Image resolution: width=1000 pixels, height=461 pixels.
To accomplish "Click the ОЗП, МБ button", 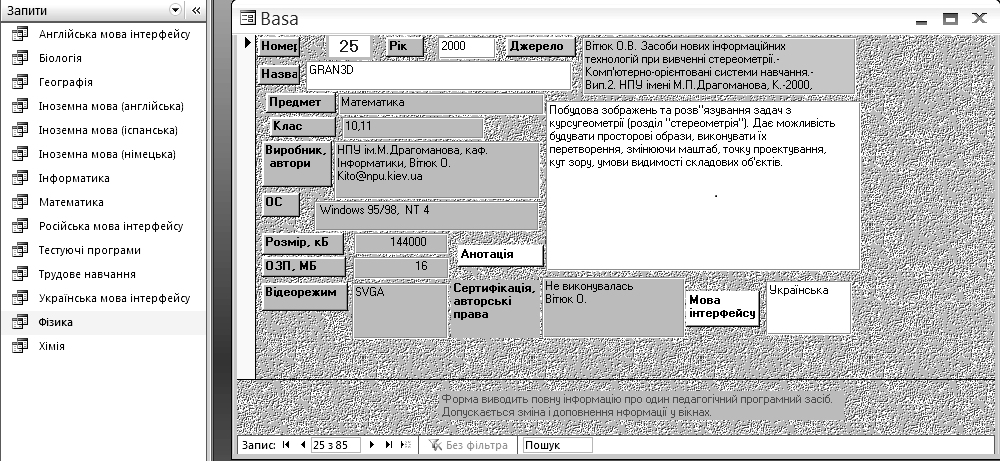I will (304, 267).
